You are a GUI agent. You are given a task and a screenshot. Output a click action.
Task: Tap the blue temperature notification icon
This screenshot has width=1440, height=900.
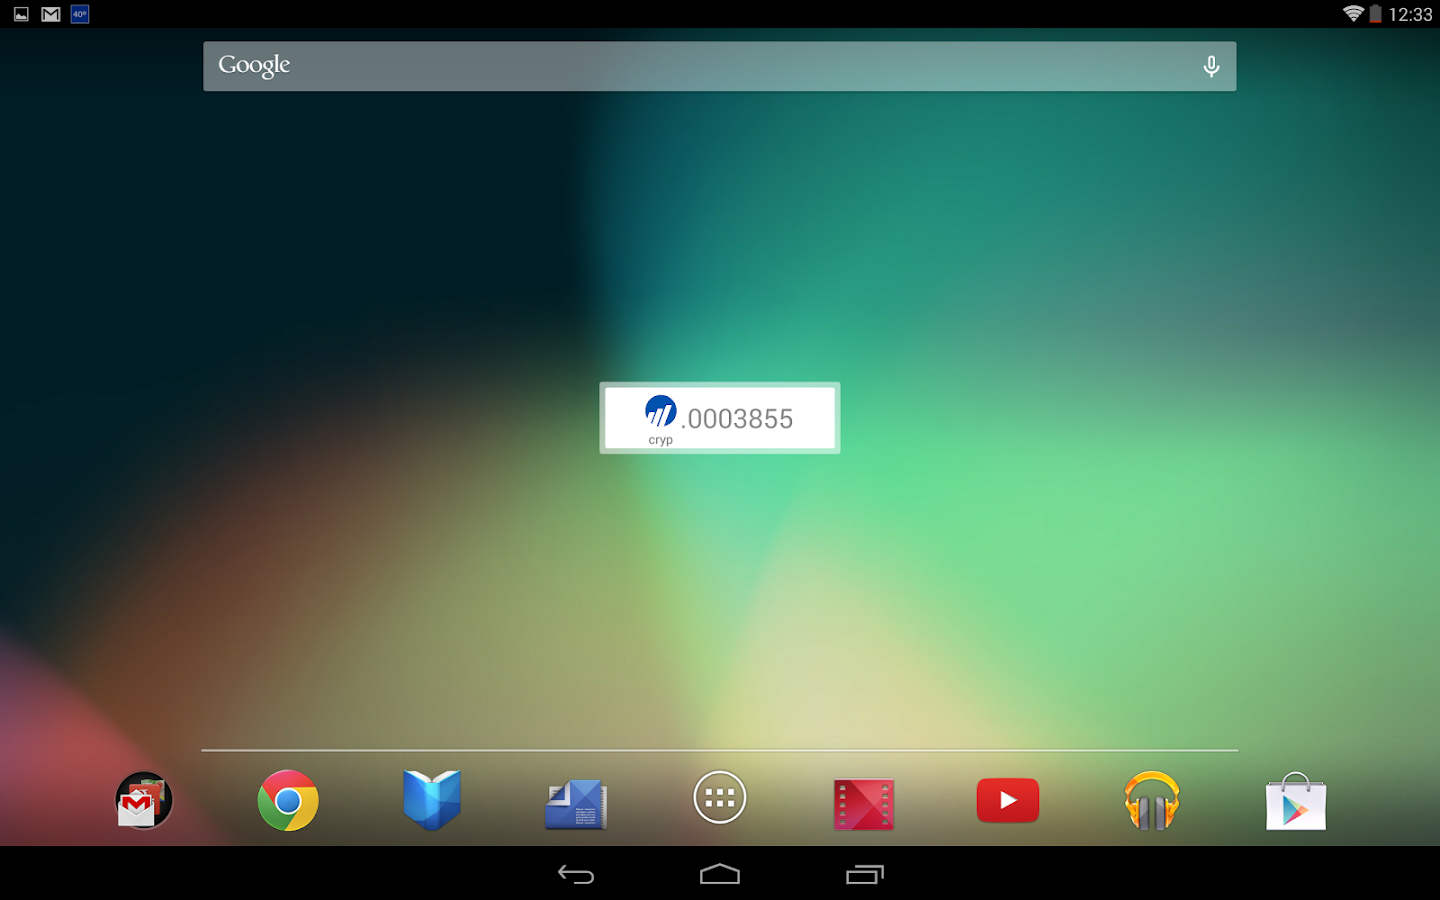pyautogui.click(x=80, y=14)
